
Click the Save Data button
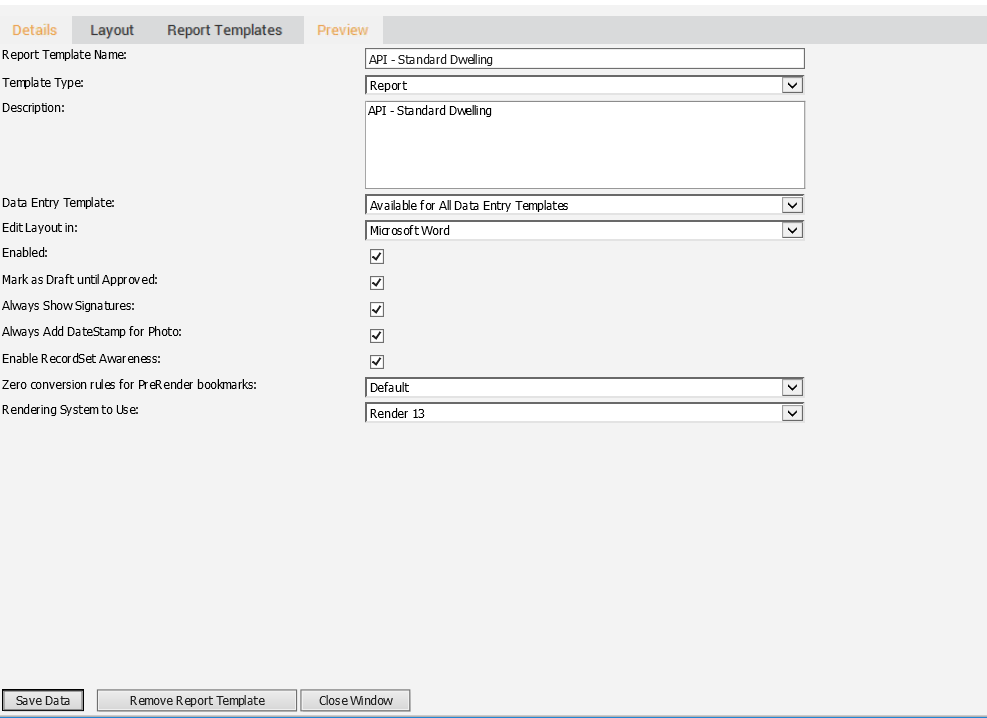[x=43, y=700]
